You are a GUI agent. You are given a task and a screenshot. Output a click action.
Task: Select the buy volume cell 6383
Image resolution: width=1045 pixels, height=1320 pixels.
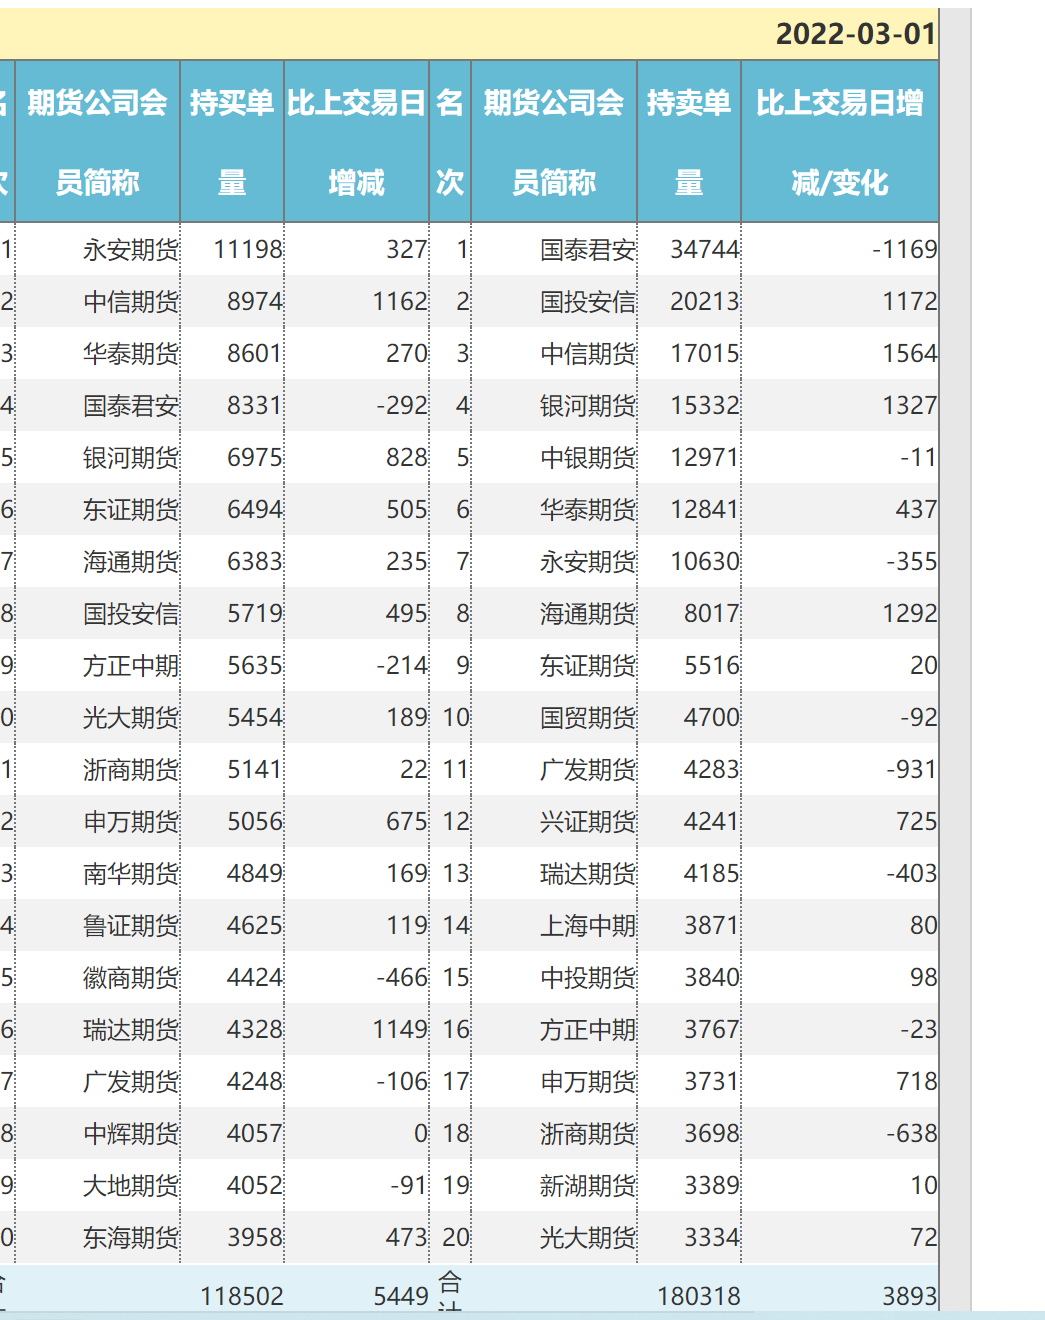click(232, 561)
